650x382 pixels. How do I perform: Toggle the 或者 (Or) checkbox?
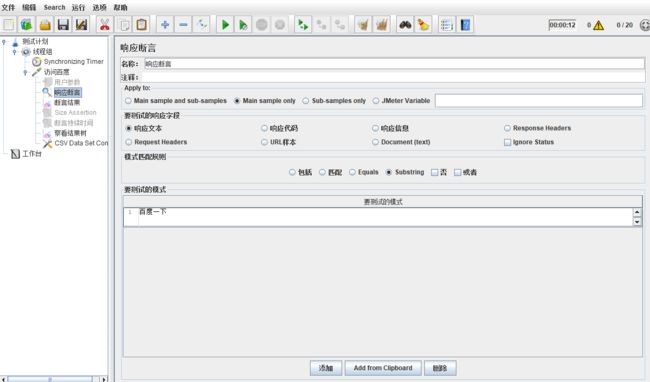(457, 172)
